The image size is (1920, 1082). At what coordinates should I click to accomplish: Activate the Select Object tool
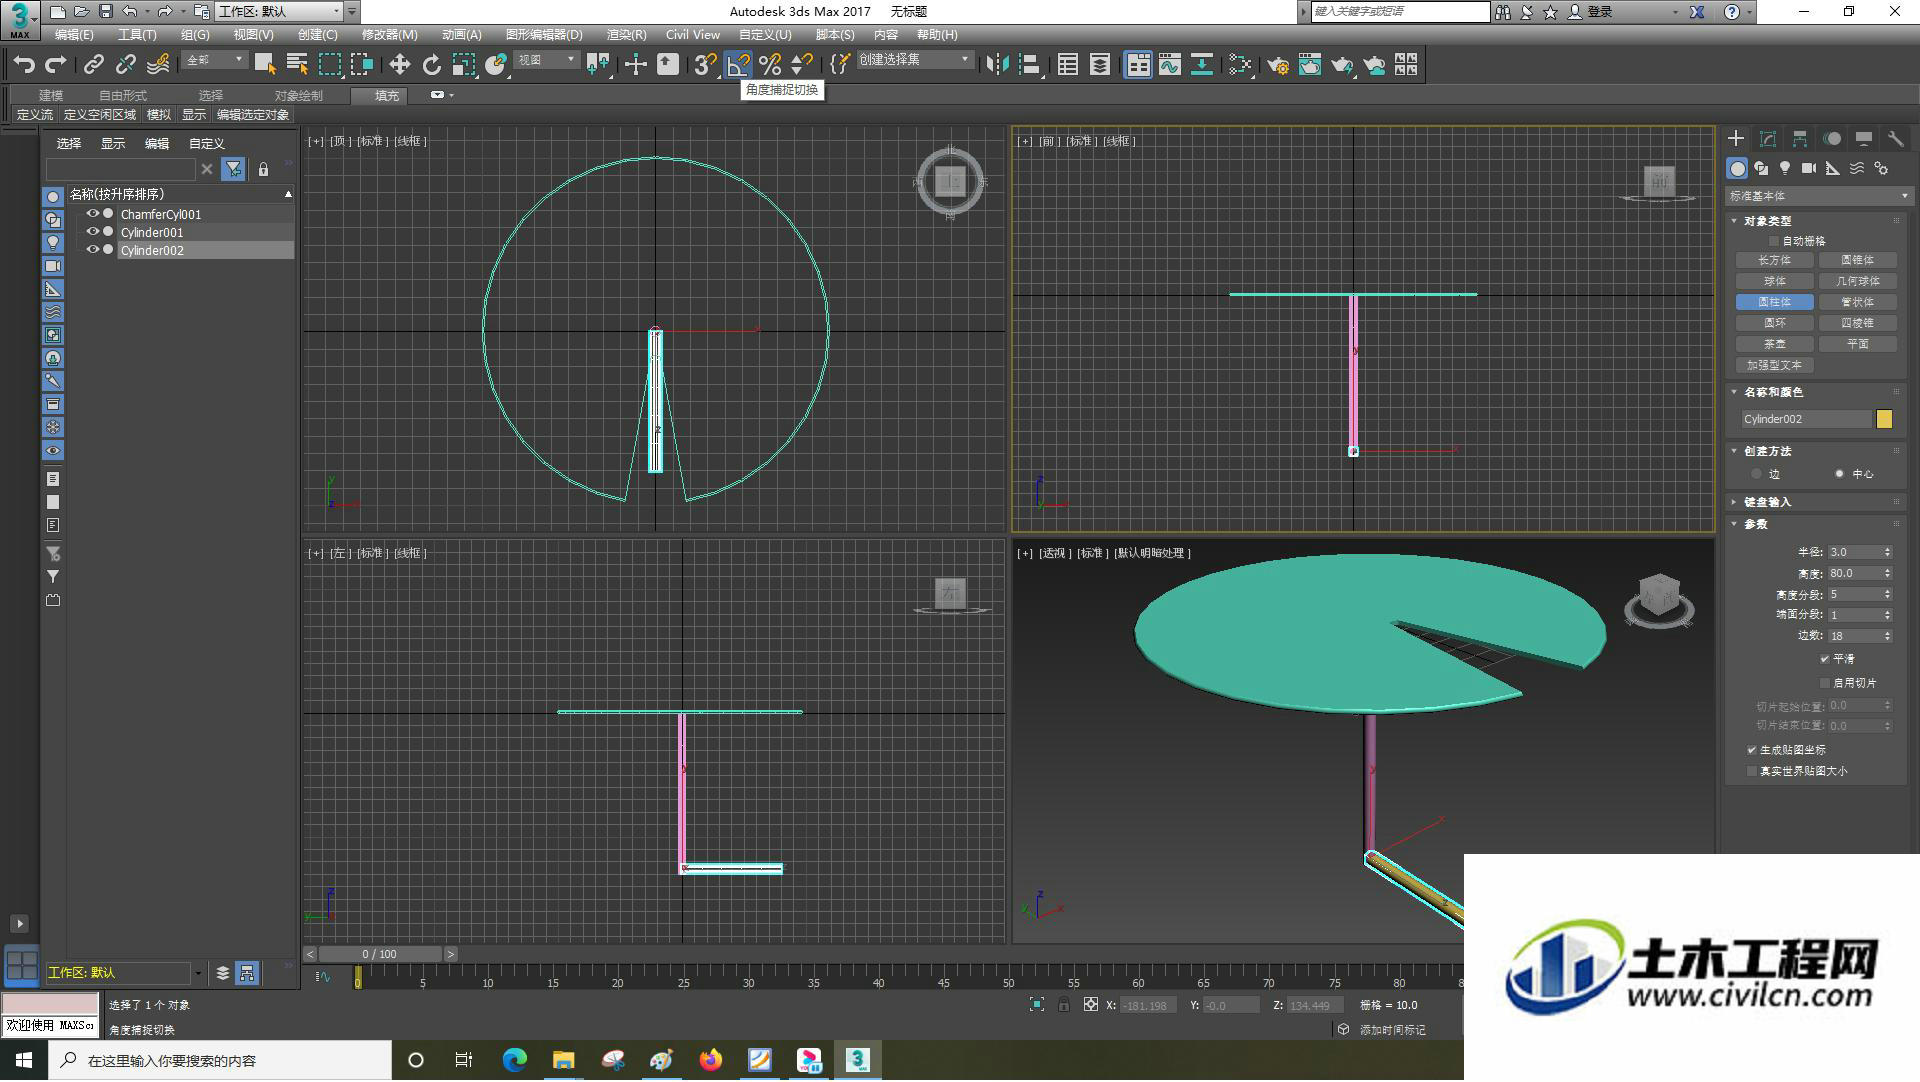tap(265, 65)
